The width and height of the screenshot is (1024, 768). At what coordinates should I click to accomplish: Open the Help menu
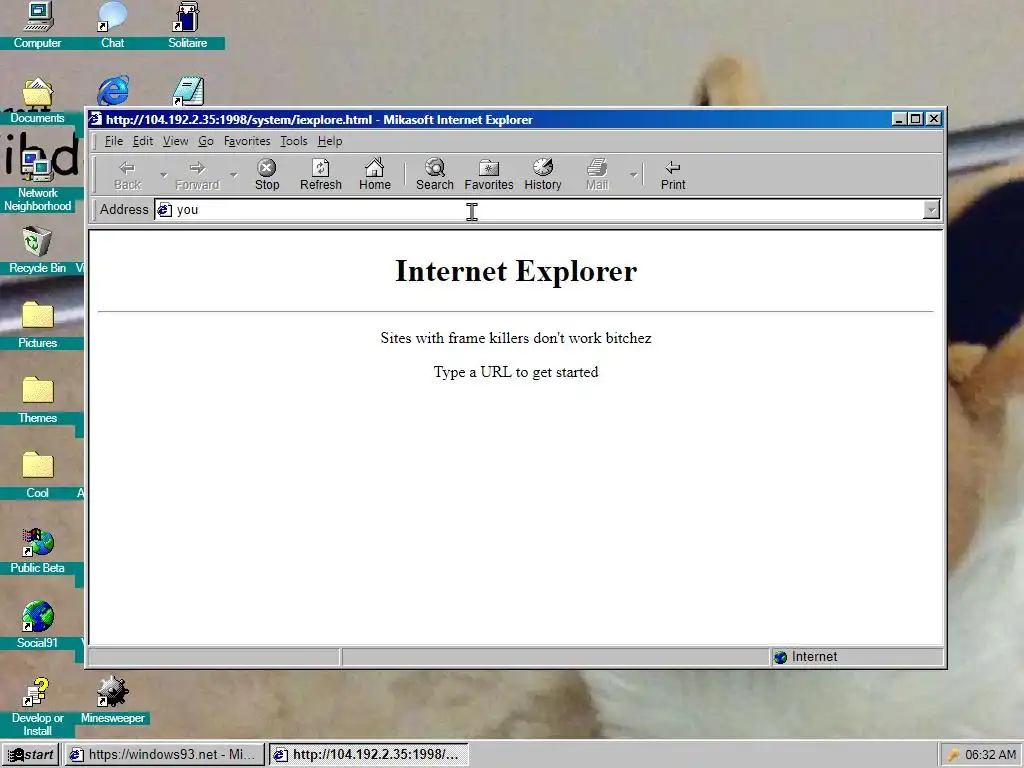click(330, 141)
